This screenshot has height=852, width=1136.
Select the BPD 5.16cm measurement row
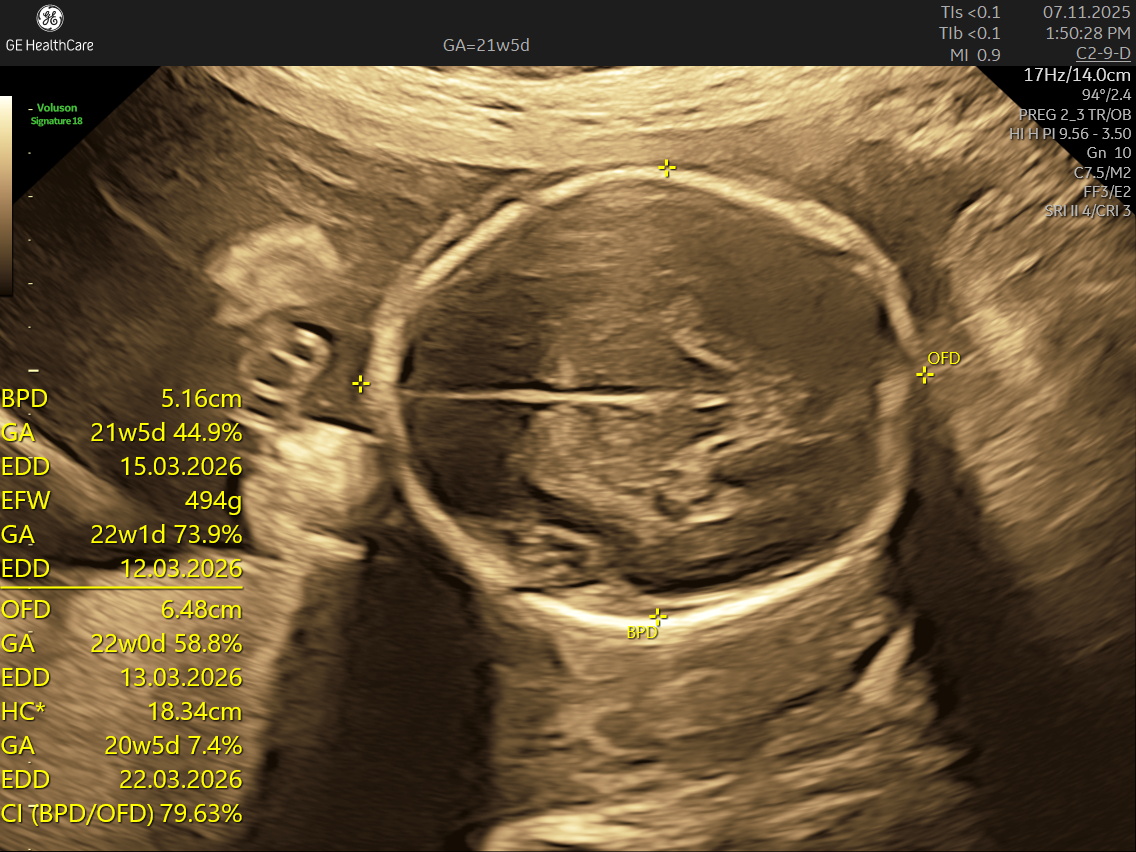tap(122, 399)
